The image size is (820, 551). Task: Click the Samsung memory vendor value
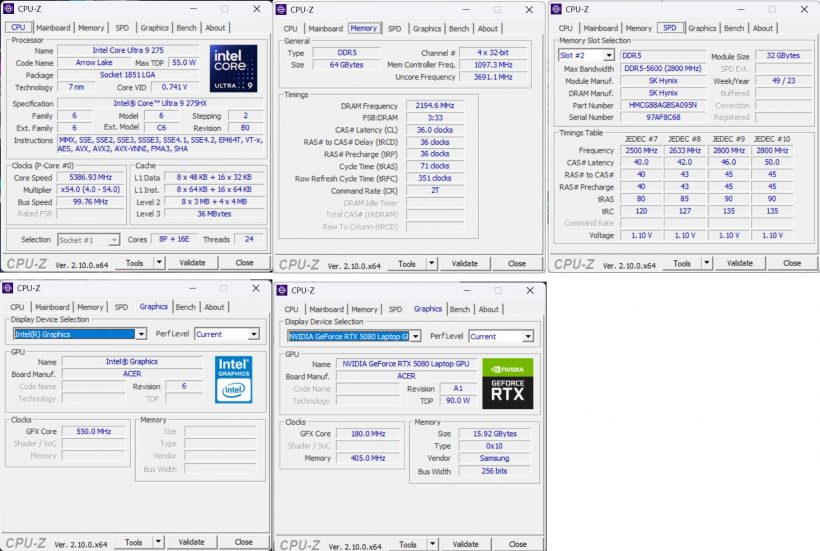(x=495, y=458)
